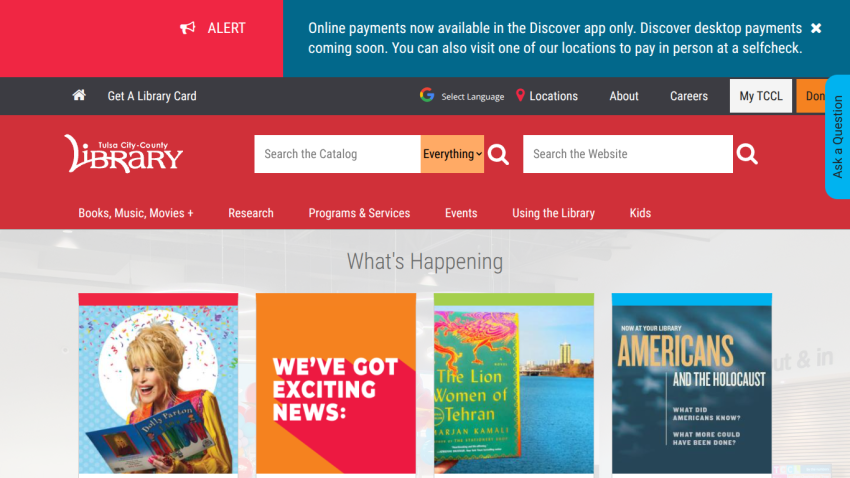Open the Events menu
This screenshot has width=850, height=478.
click(x=461, y=213)
